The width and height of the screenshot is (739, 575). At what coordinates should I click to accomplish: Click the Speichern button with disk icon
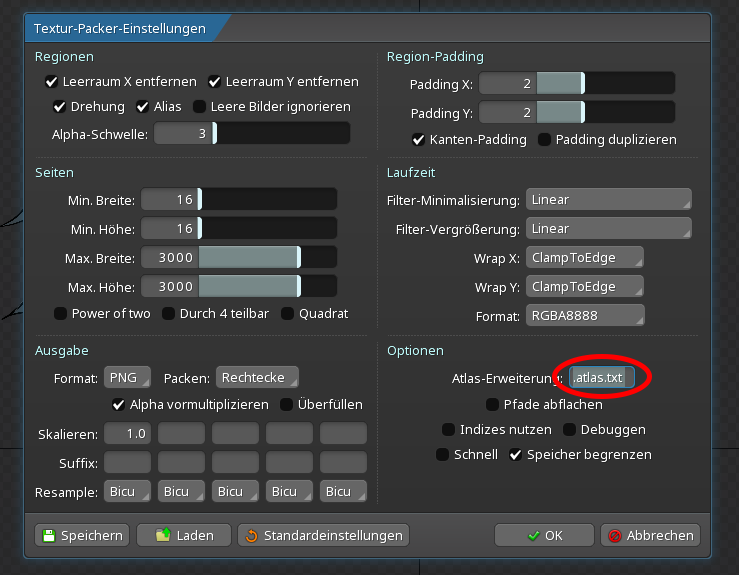[x=82, y=535]
